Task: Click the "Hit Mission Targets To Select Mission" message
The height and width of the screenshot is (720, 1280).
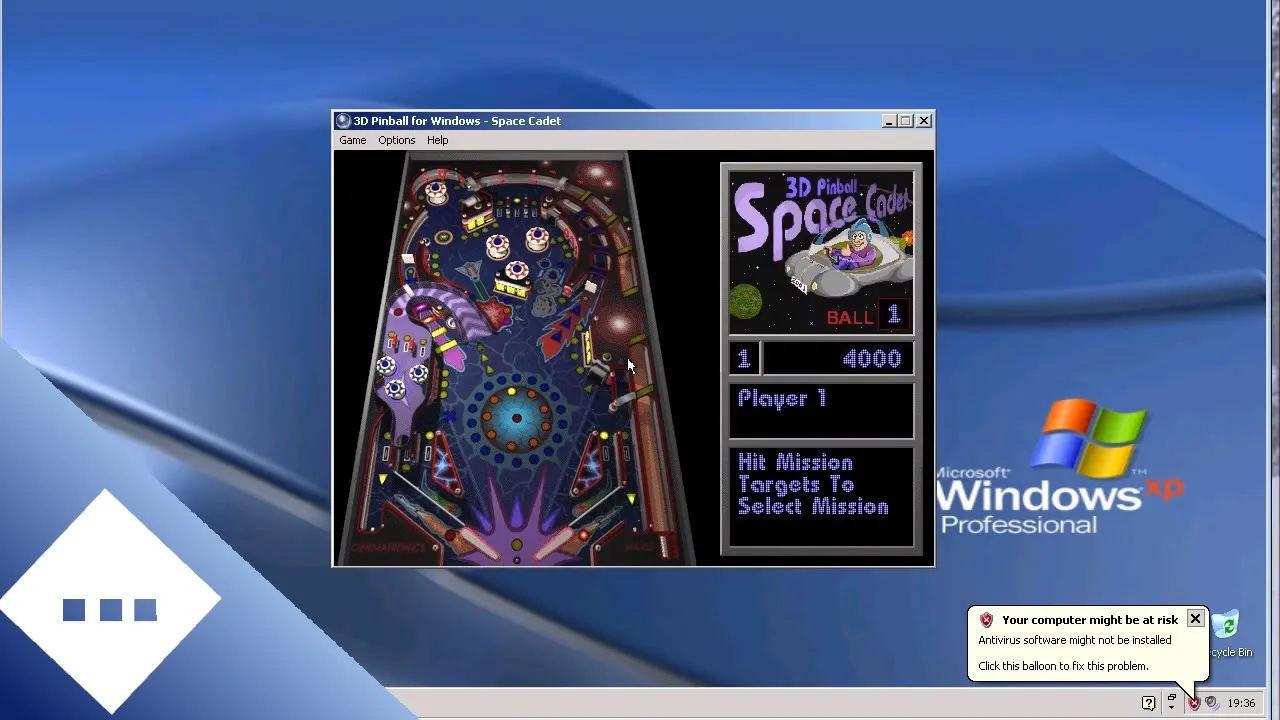Action: 813,485
